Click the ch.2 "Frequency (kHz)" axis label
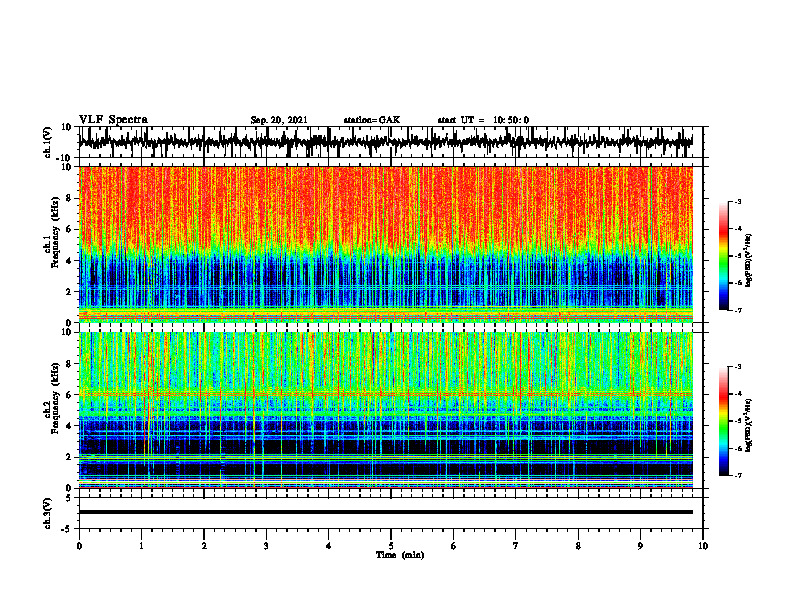 point(55,398)
